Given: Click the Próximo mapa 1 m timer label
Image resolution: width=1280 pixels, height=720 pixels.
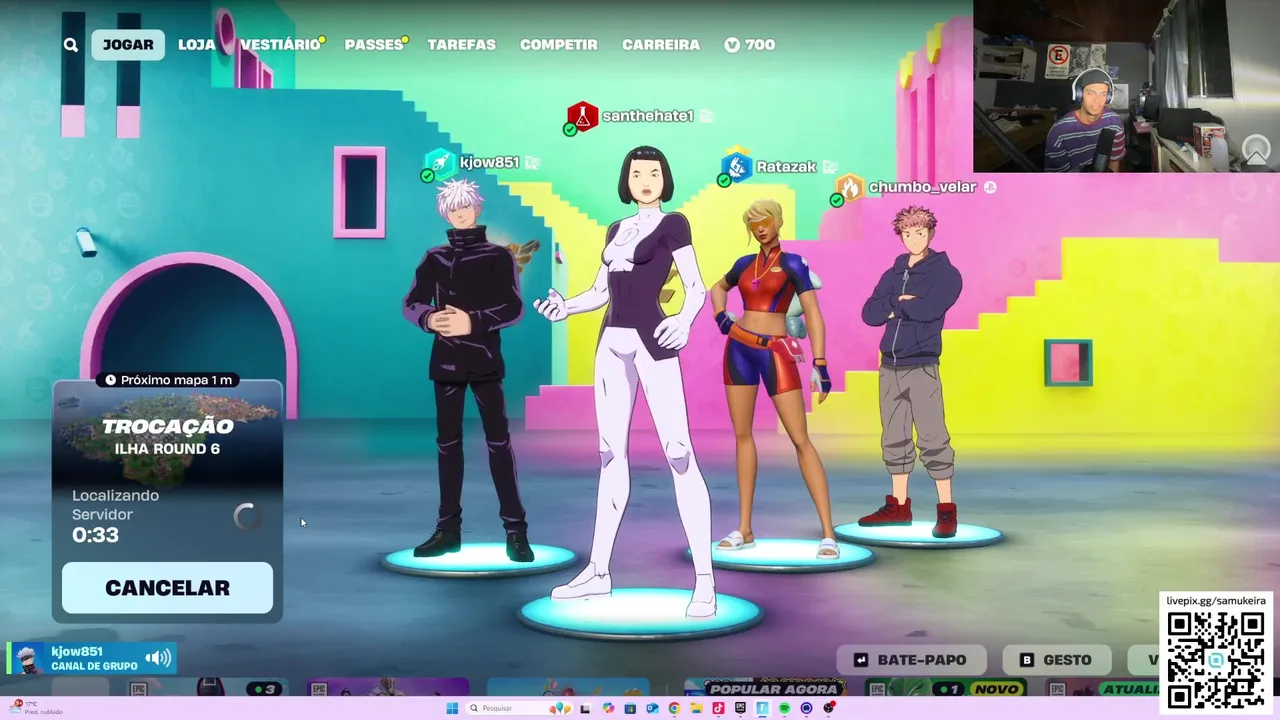Looking at the screenshot, I should [168, 380].
